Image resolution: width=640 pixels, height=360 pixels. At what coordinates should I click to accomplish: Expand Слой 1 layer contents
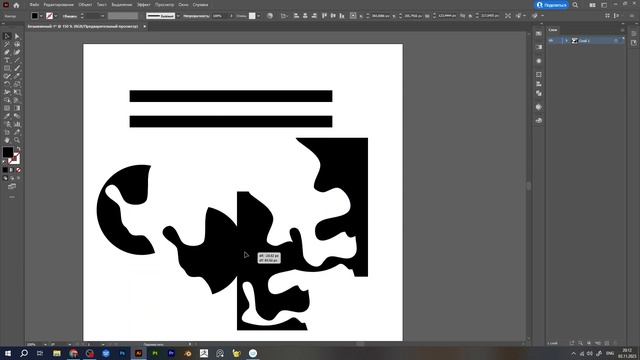tap(566, 40)
